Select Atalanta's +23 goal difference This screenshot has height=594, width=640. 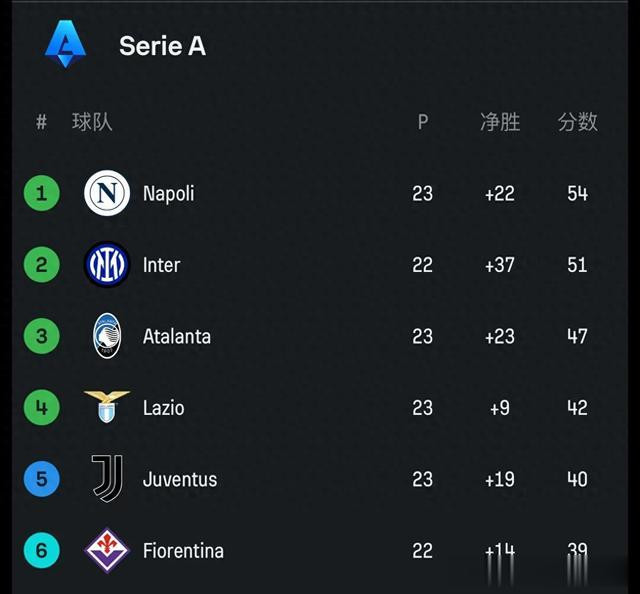point(500,337)
